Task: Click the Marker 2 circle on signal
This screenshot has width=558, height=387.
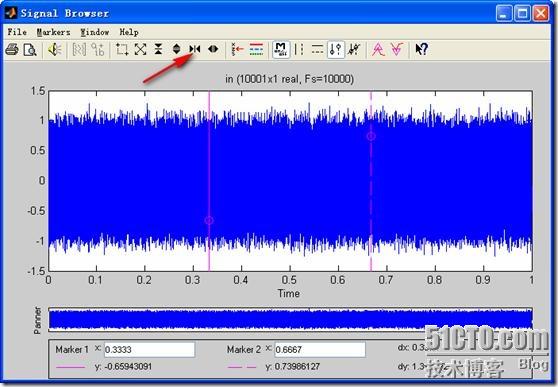Action: (x=371, y=136)
